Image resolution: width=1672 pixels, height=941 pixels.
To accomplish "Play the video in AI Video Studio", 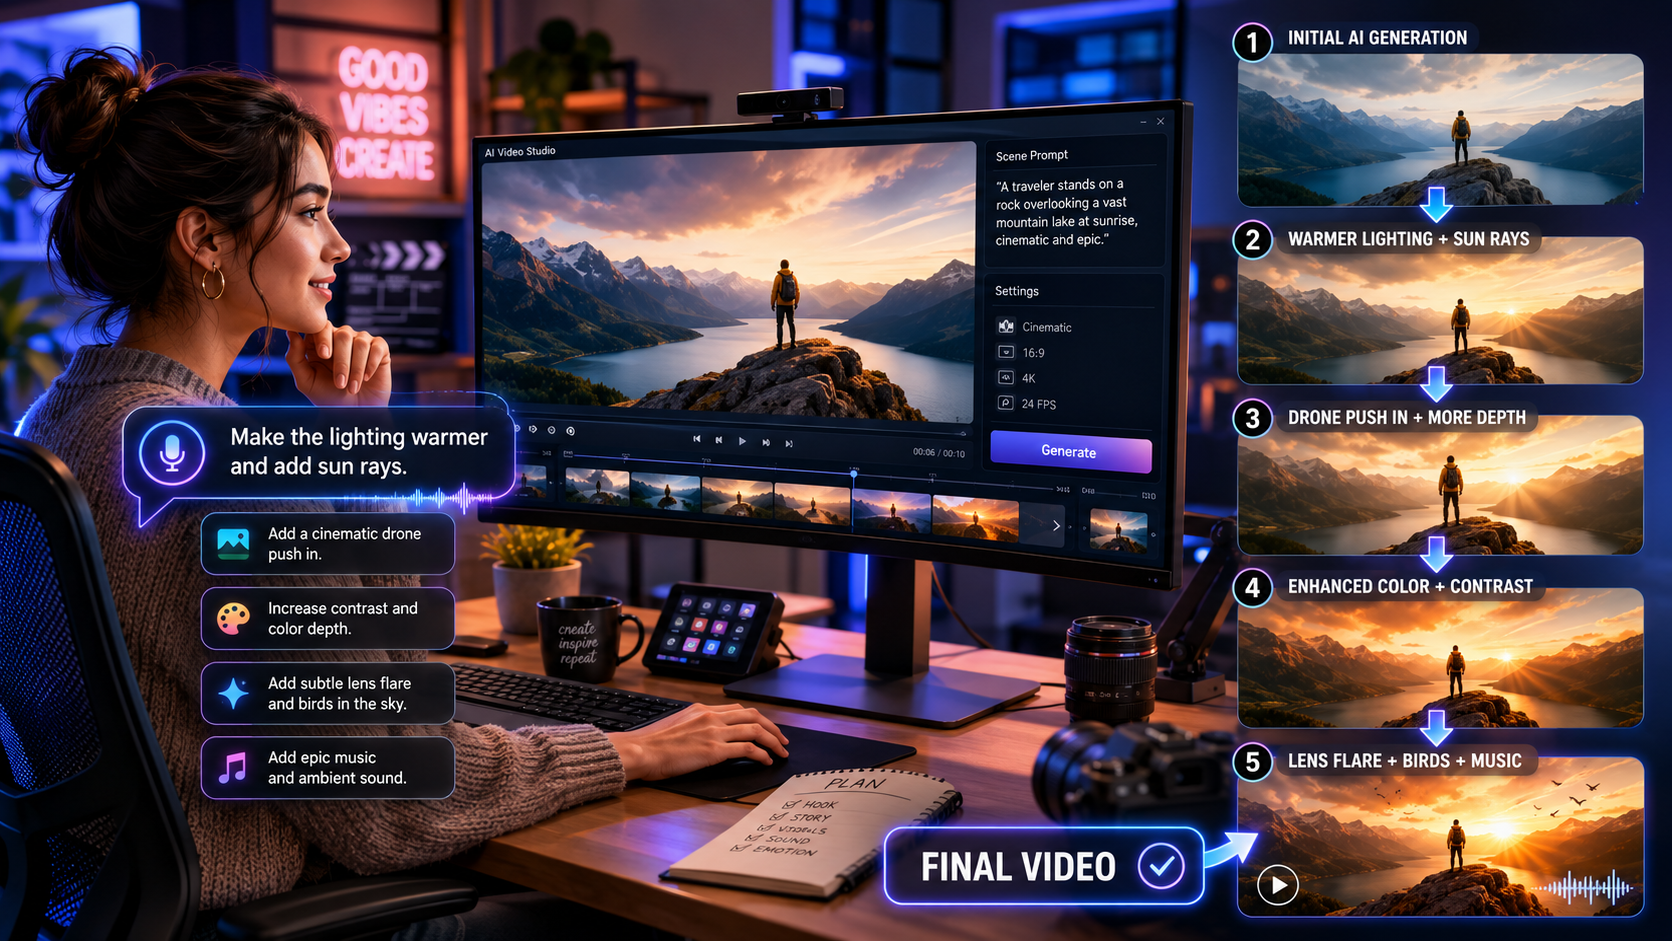I will coord(742,441).
